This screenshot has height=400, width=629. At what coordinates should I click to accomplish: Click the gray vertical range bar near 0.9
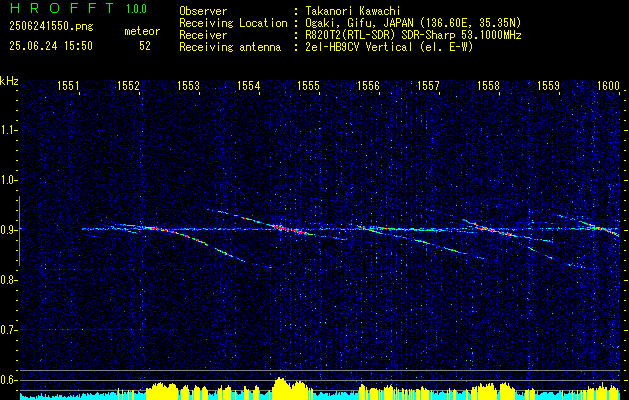(x=19, y=231)
